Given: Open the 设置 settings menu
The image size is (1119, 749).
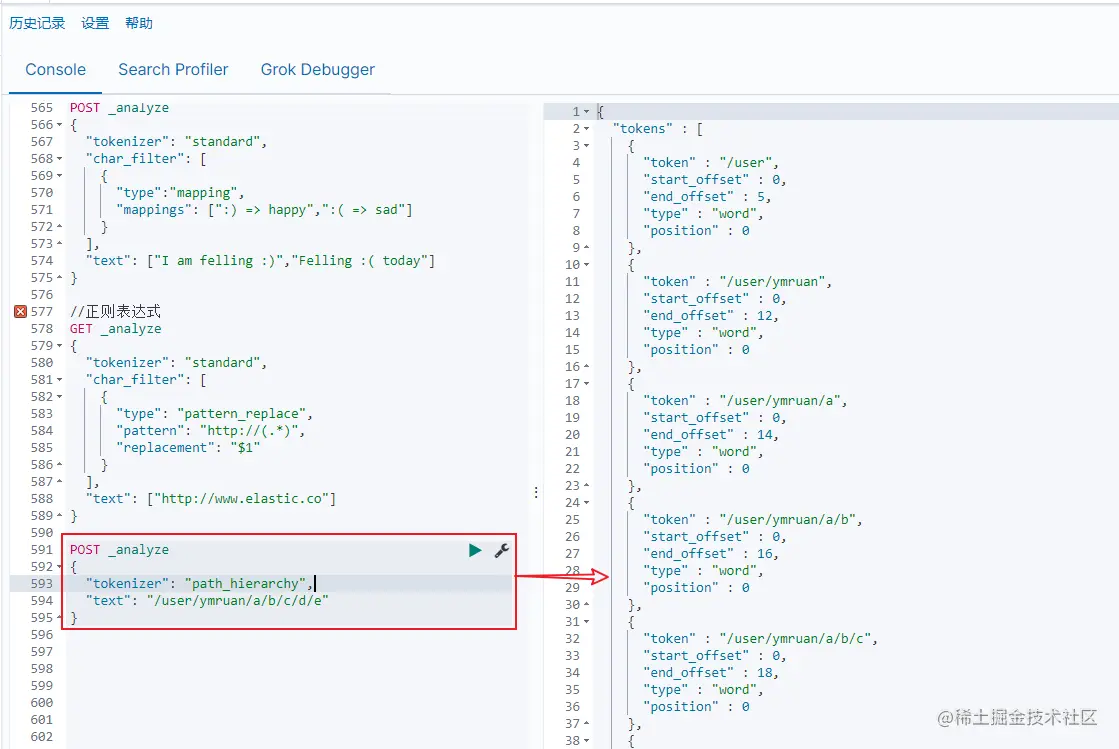Looking at the screenshot, I should [x=95, y=23].
